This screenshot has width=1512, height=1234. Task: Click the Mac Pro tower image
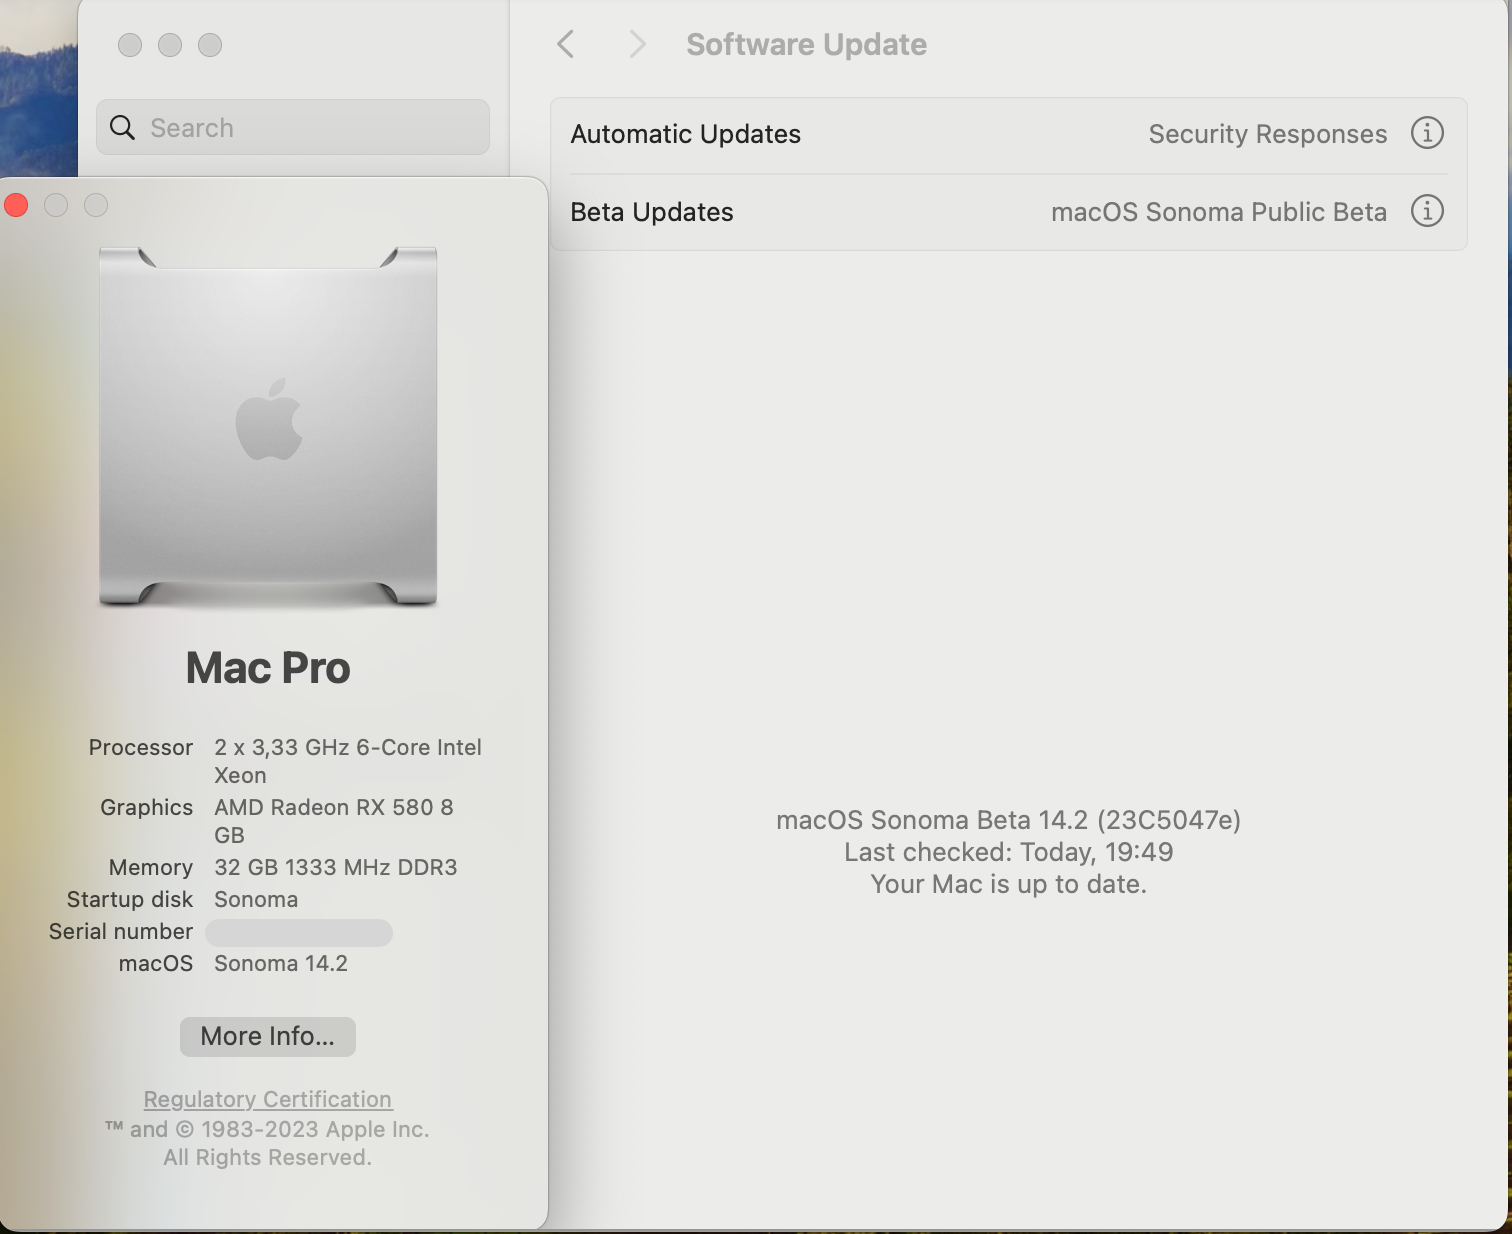tap(268, 426)
